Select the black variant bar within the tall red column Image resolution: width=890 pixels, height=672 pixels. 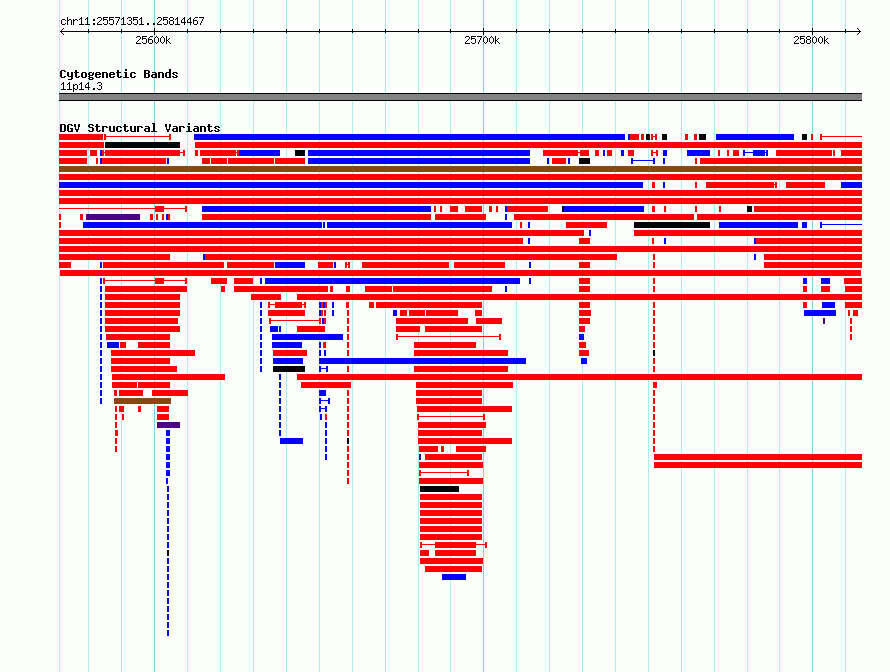(439, 489)
